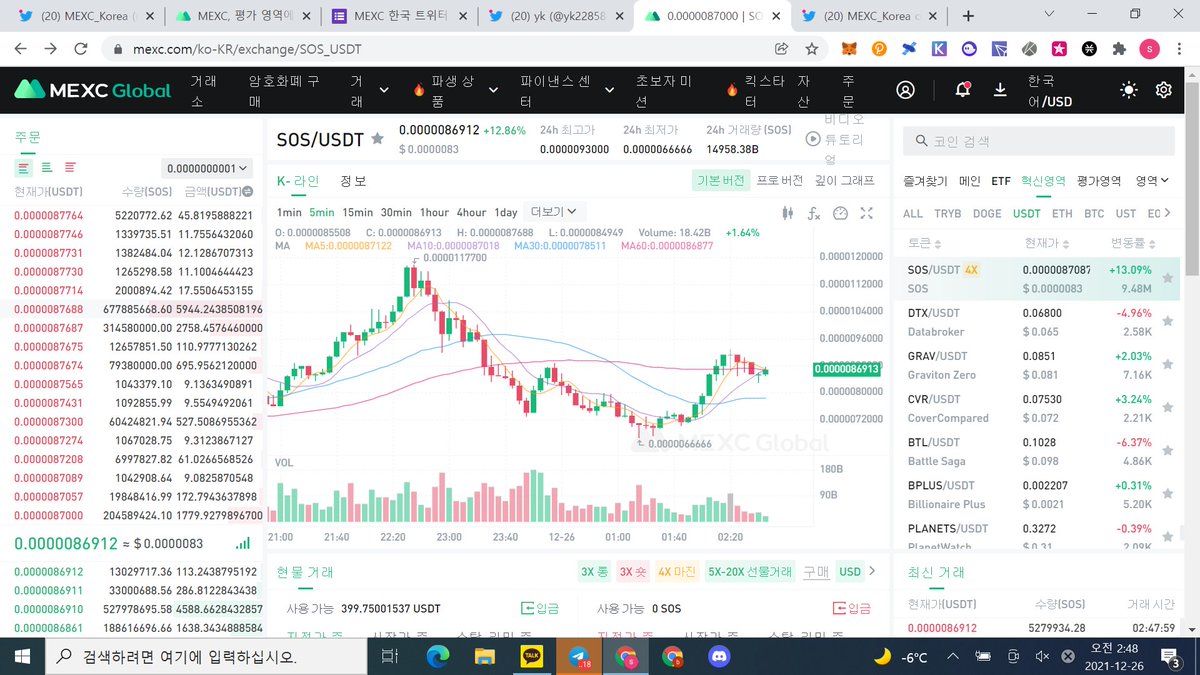Select CVR/USDT pair row
The width and height of the screenshot is (1200, 675).
tap(1039, 407)
